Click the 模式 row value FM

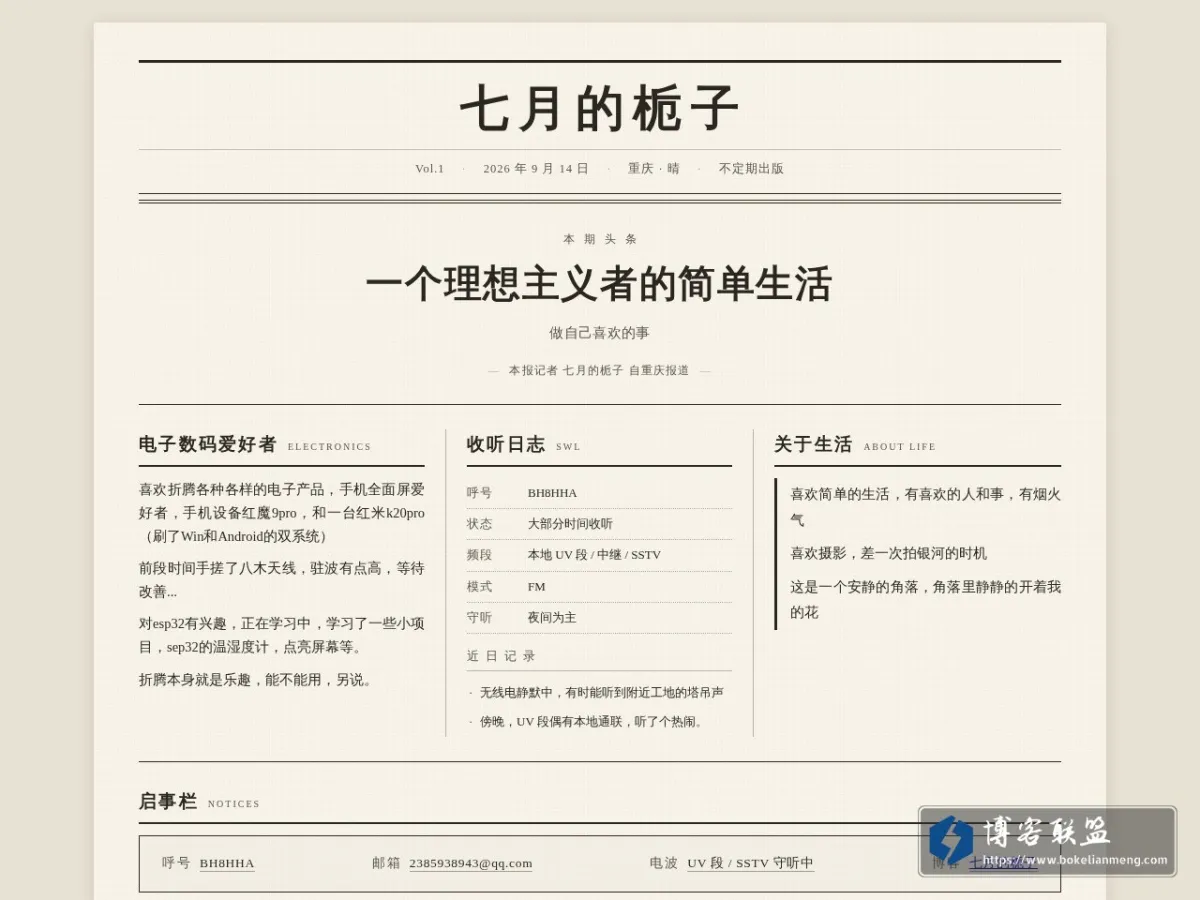[x=536, y=587]
